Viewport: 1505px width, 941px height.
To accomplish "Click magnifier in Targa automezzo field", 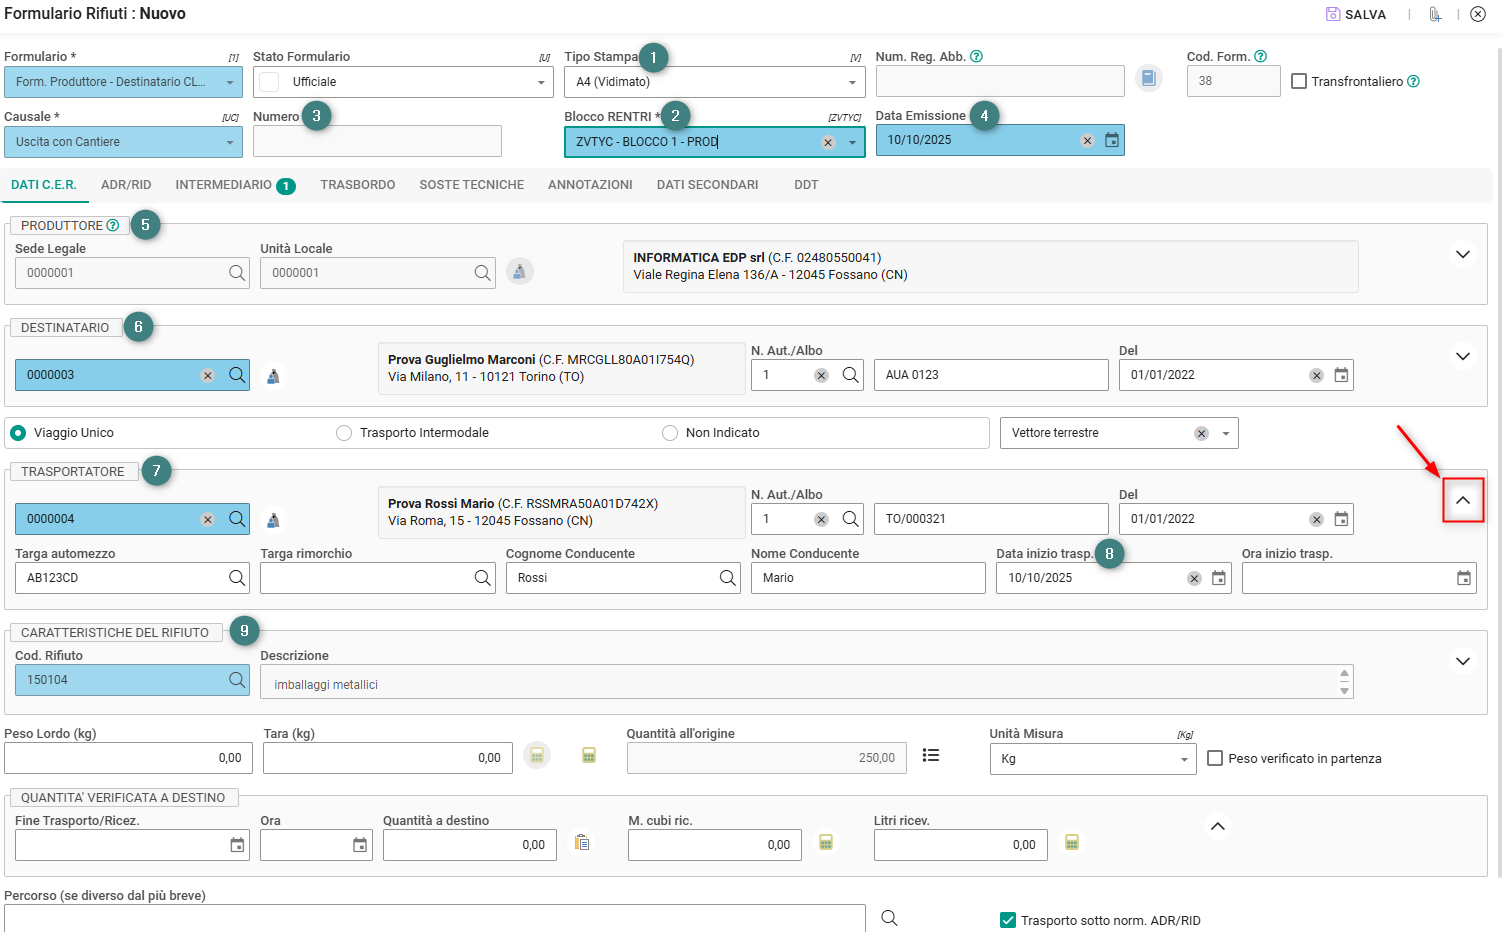I will point(237,578).
